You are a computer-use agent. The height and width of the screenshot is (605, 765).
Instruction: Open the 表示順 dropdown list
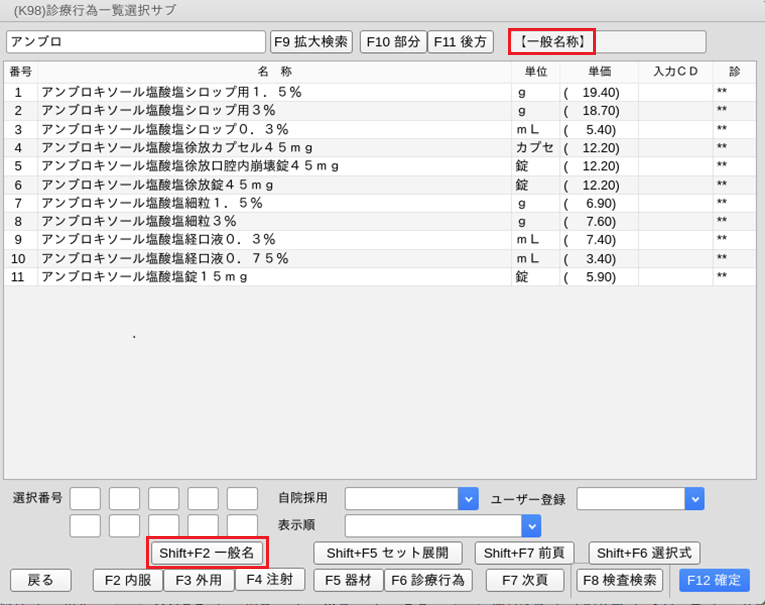[x=531, y=526]
